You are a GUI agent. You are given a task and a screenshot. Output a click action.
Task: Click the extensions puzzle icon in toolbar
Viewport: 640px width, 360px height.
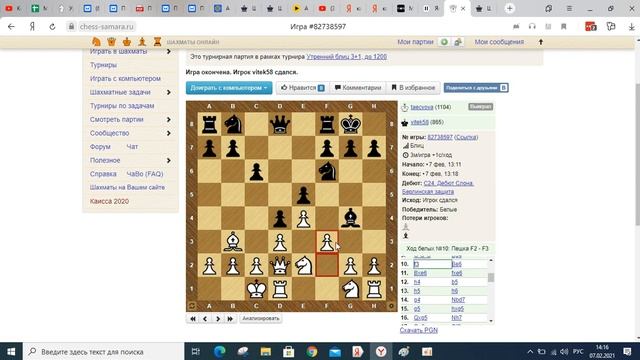[x=611, y=27]
